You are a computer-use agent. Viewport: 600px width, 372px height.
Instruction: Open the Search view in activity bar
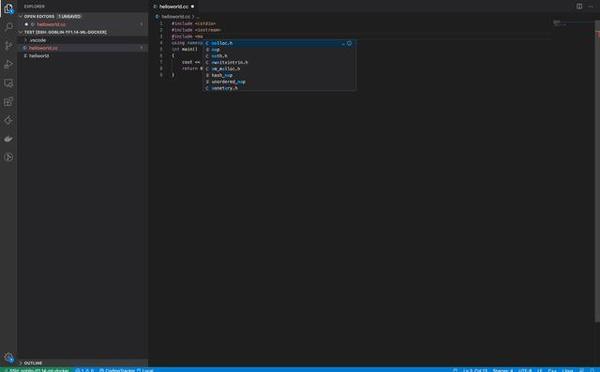[x=8, y=27]
